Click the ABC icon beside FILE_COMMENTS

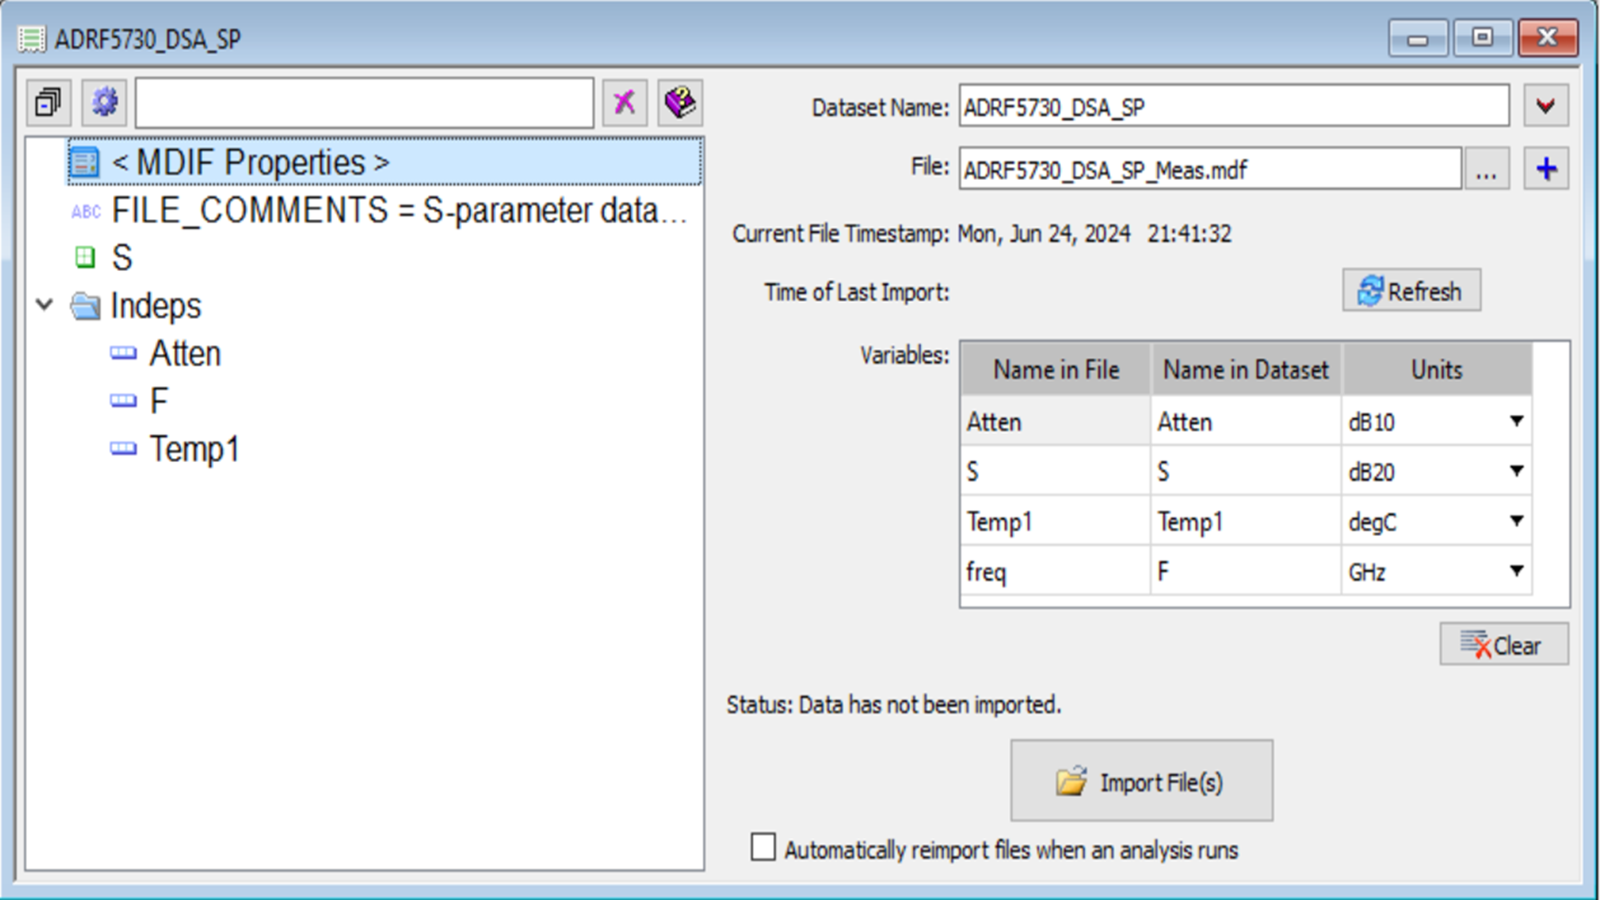point(85,210)
